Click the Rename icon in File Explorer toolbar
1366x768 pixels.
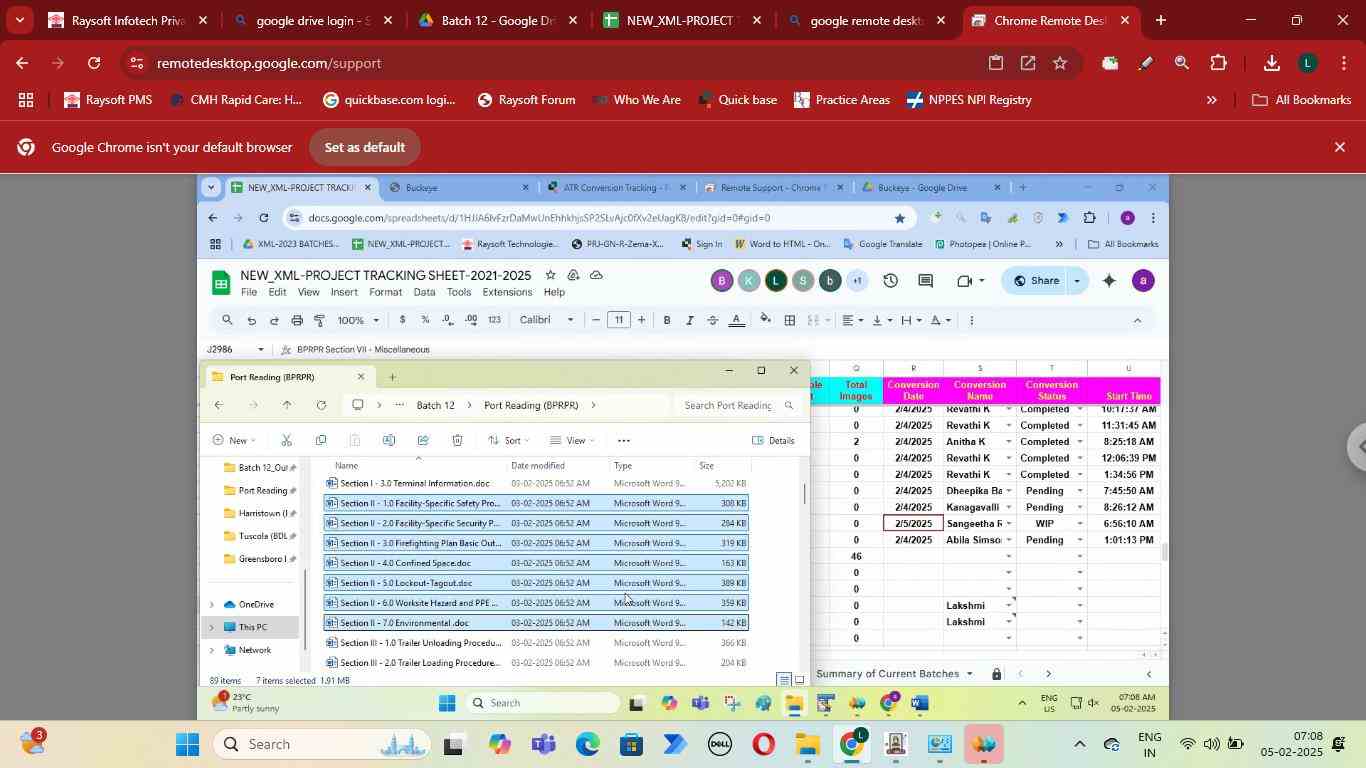pyautogui.click(x=388, y=440)
